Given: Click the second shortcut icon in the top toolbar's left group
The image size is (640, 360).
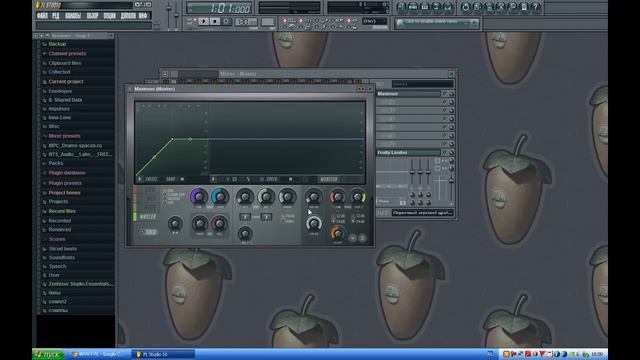Looking at the screenshot, I should pos(413,7).
